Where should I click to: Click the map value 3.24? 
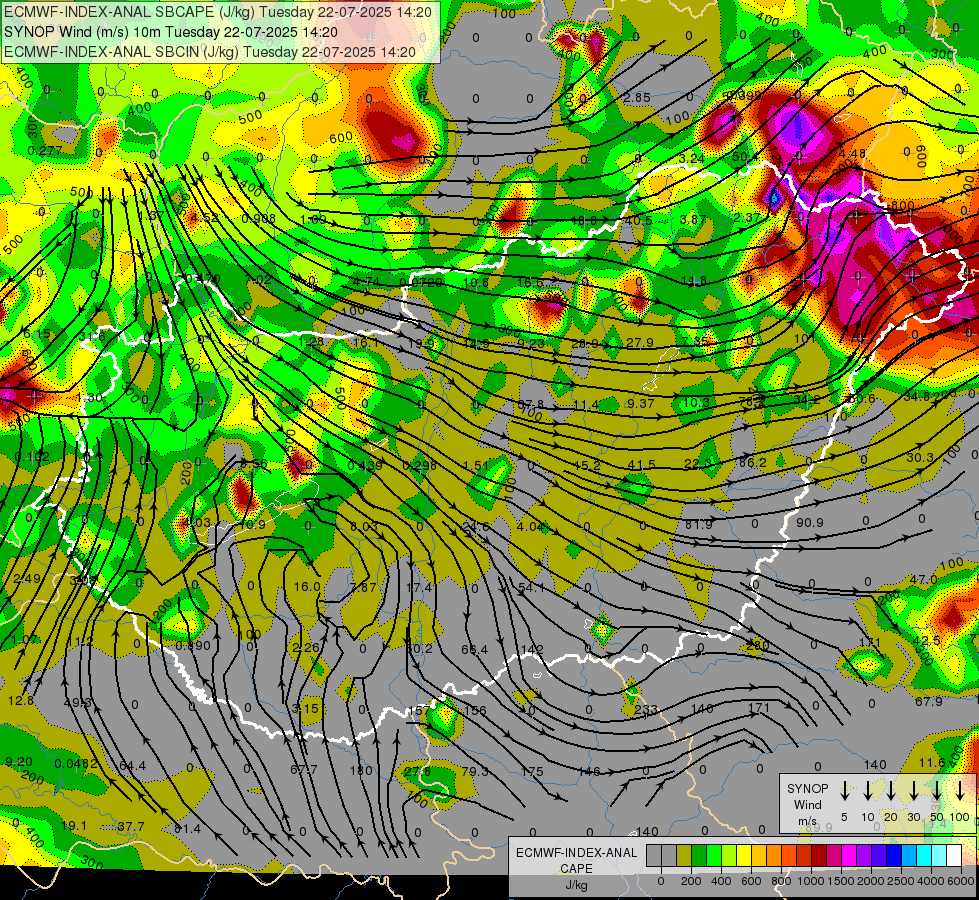691,158
